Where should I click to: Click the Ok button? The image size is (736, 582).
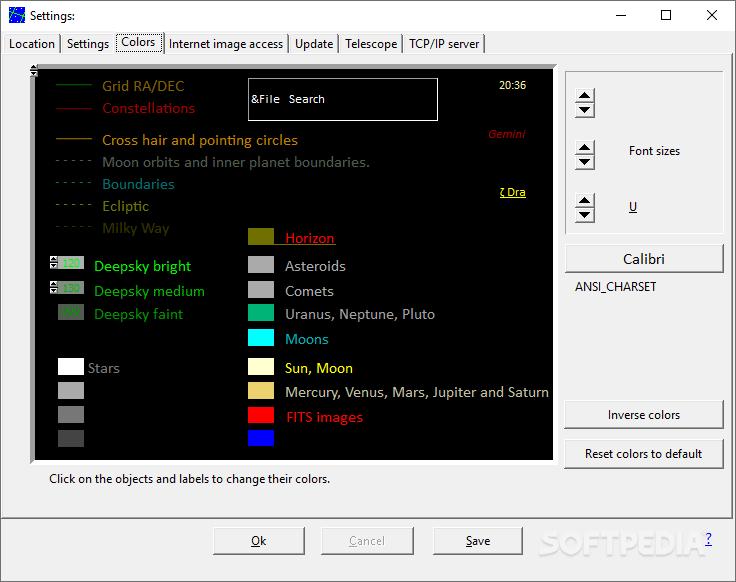coord(259,541)
